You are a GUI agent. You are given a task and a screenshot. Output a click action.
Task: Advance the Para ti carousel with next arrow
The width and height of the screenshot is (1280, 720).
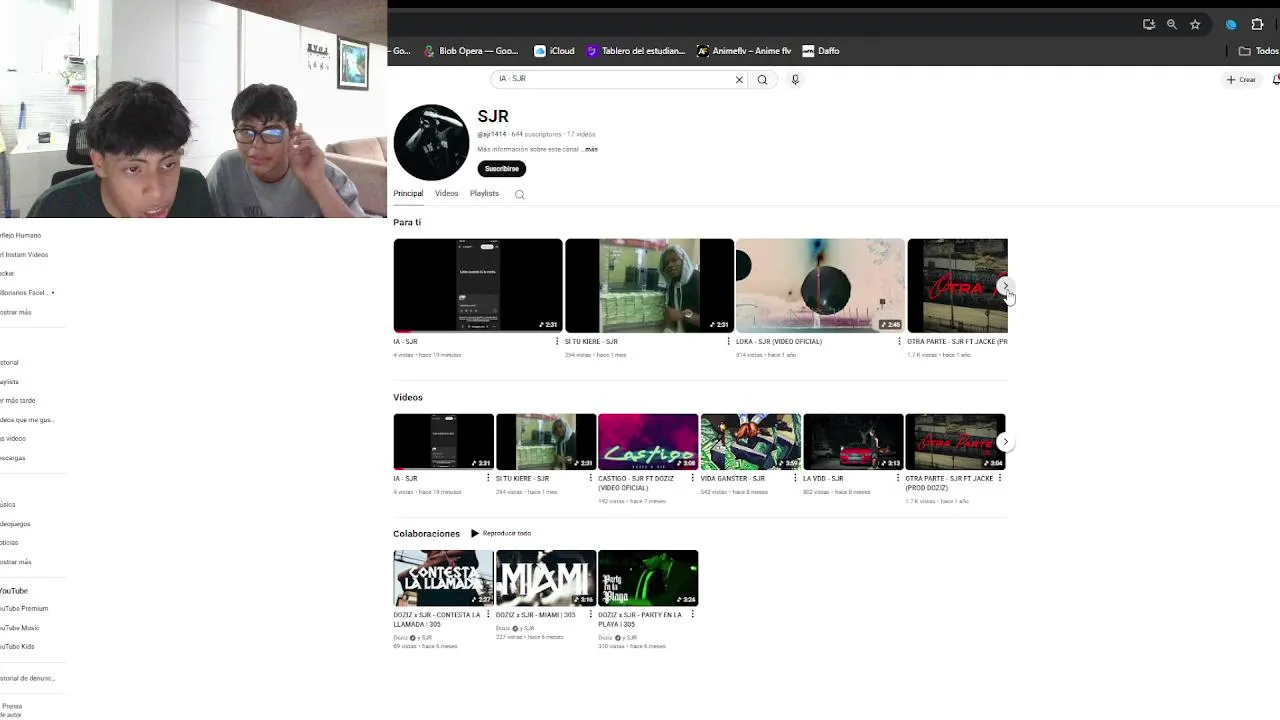coord(1005,286)
